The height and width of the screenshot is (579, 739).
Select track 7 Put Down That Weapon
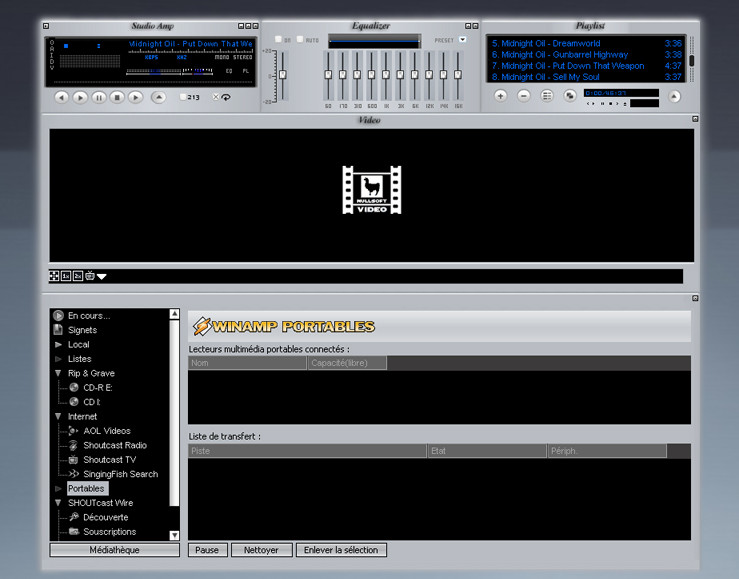click(586, 66)
